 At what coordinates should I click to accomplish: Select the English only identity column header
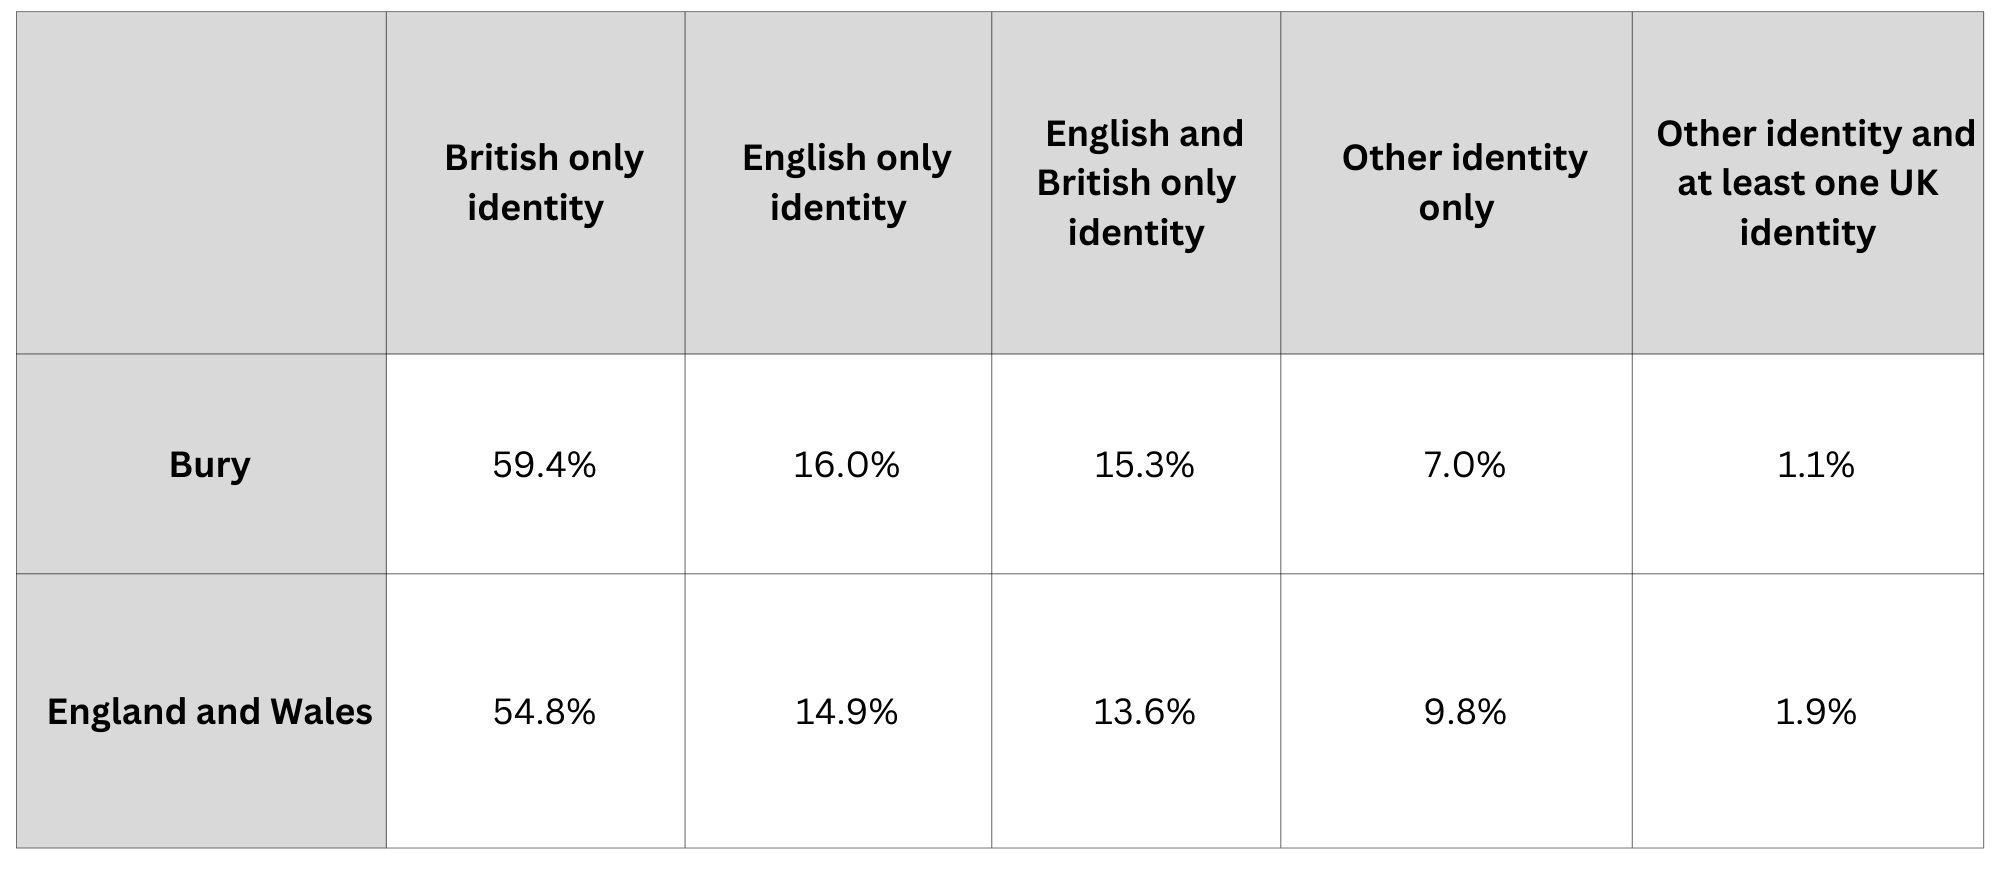pyautogui.click(x=838, y=183)
